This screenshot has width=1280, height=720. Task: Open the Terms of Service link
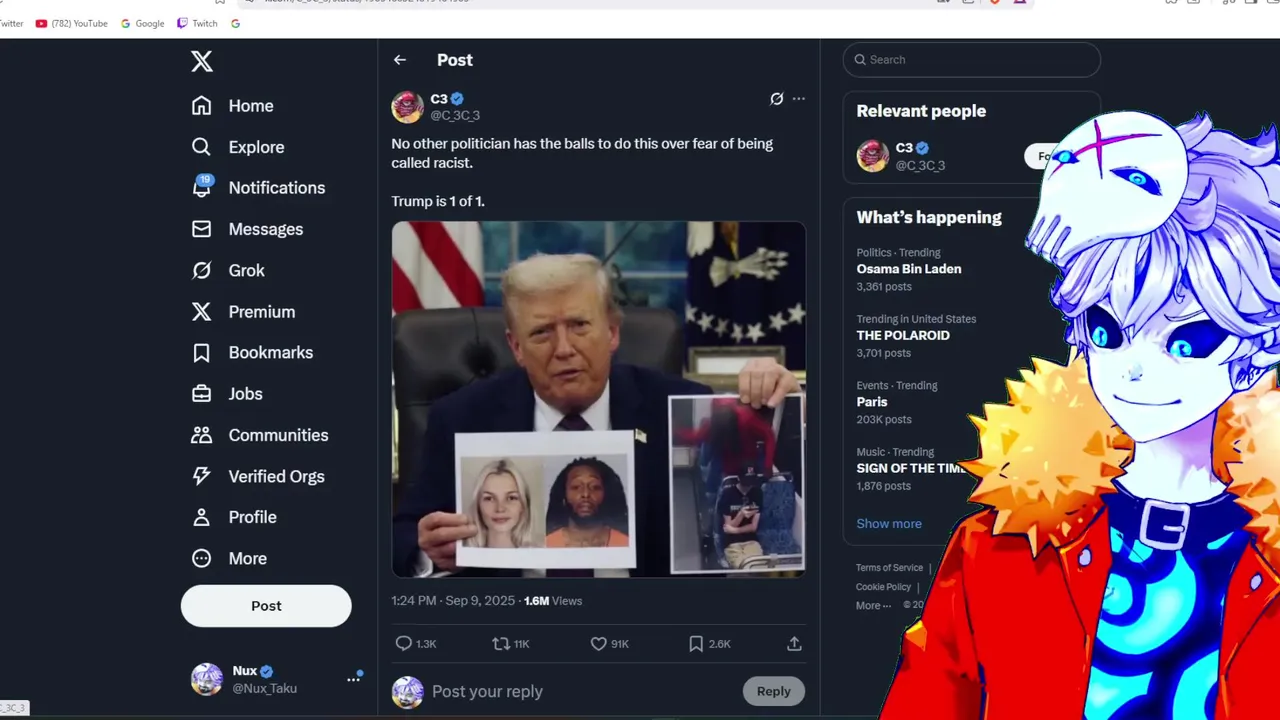pos(889,568)
